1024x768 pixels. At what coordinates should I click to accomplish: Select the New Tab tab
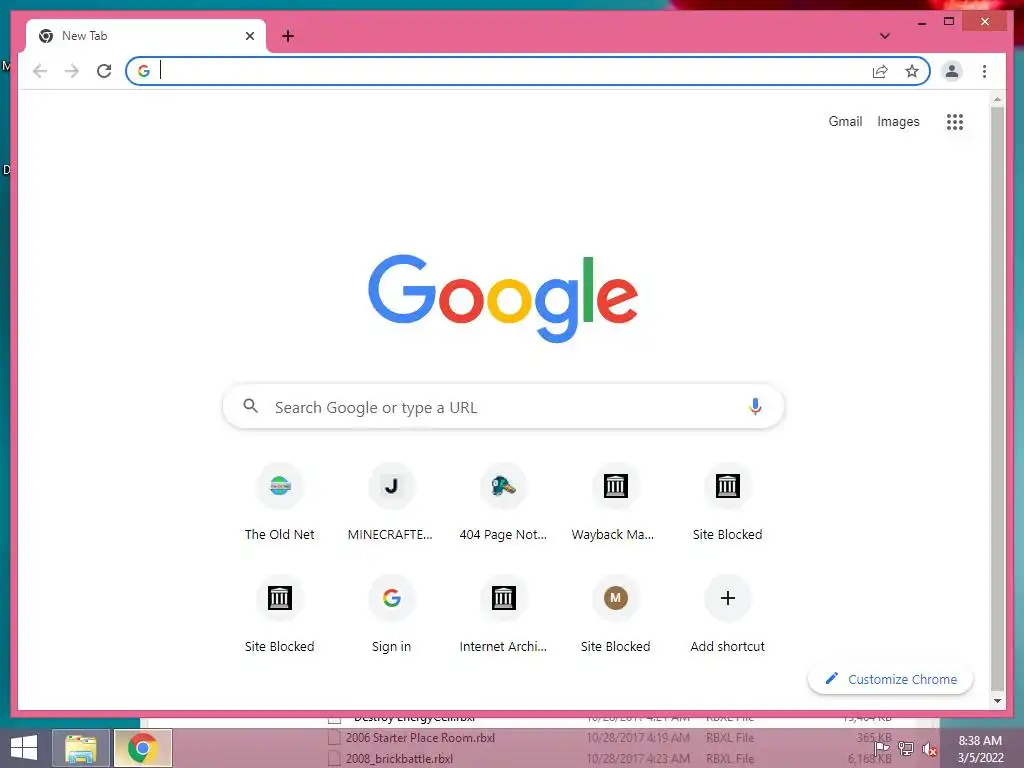tap(145, 36)
